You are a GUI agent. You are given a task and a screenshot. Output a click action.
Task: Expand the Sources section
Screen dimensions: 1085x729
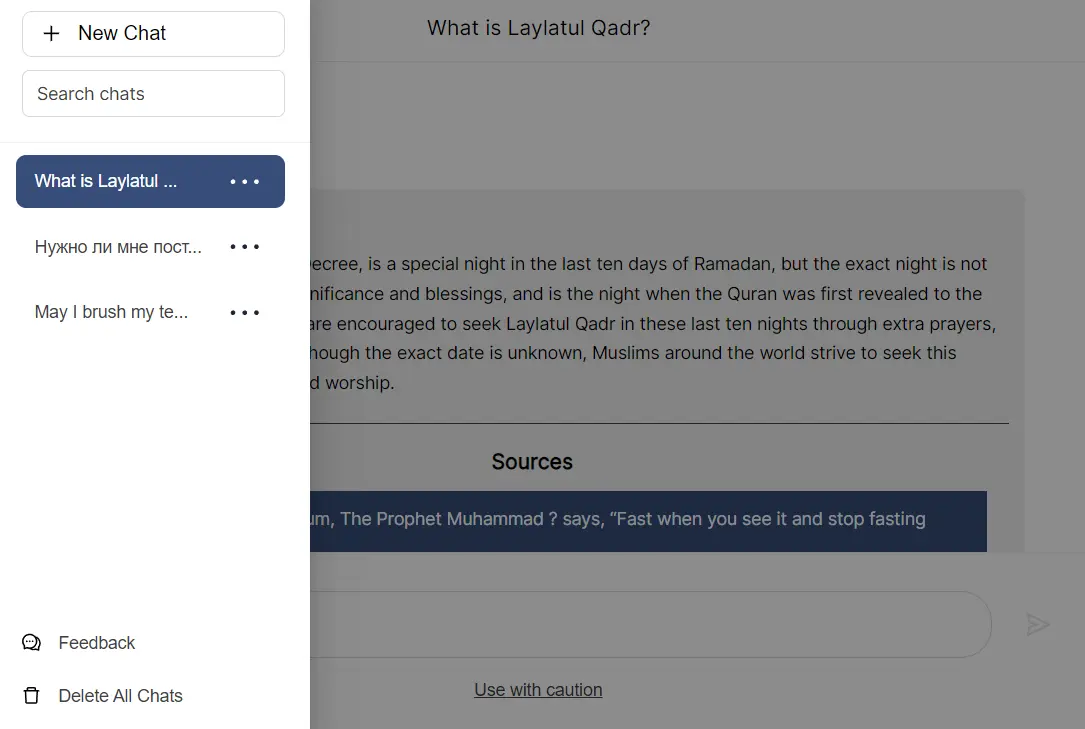[x=531, y=461]
